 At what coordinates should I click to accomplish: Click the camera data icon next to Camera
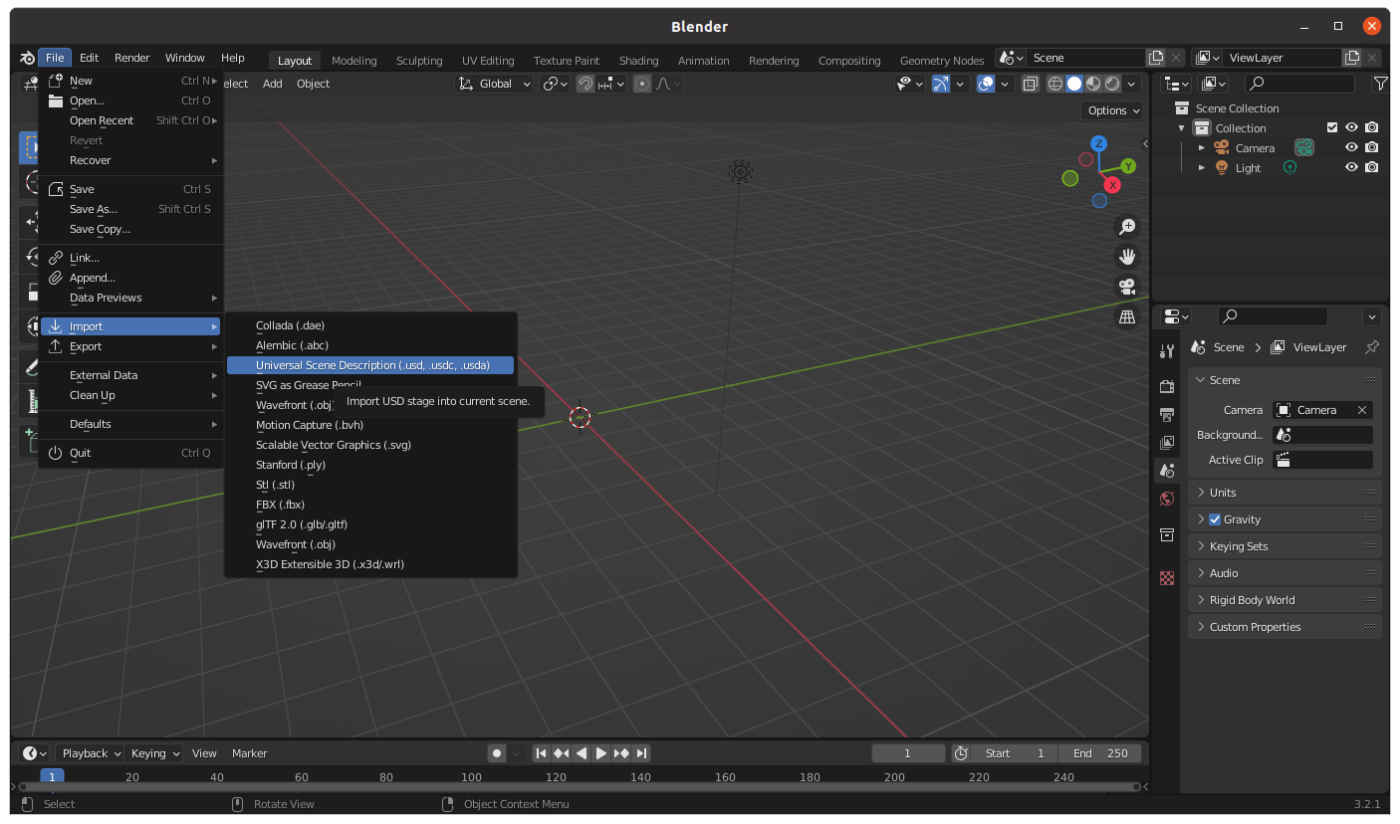(1304, 148)
